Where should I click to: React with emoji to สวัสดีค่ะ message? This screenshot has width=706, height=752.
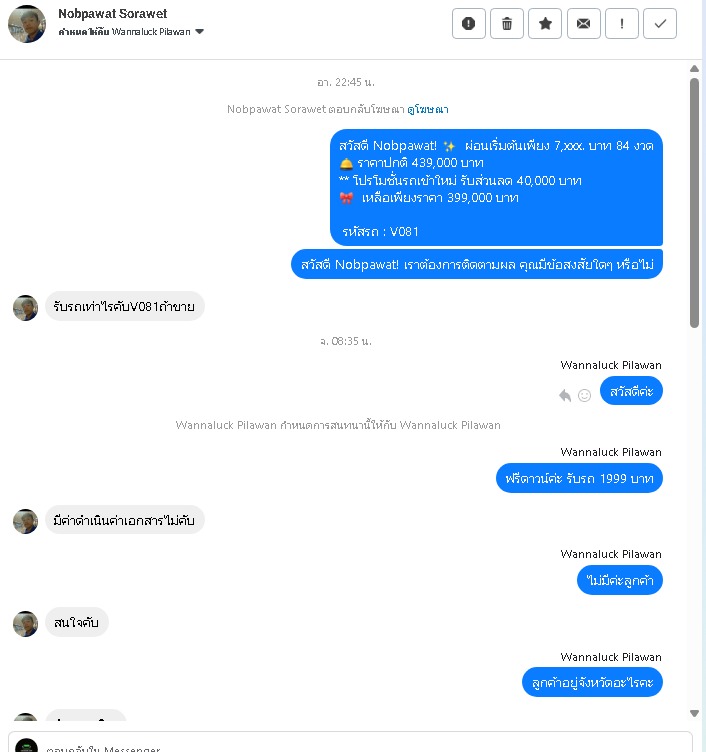pos(584,395)
